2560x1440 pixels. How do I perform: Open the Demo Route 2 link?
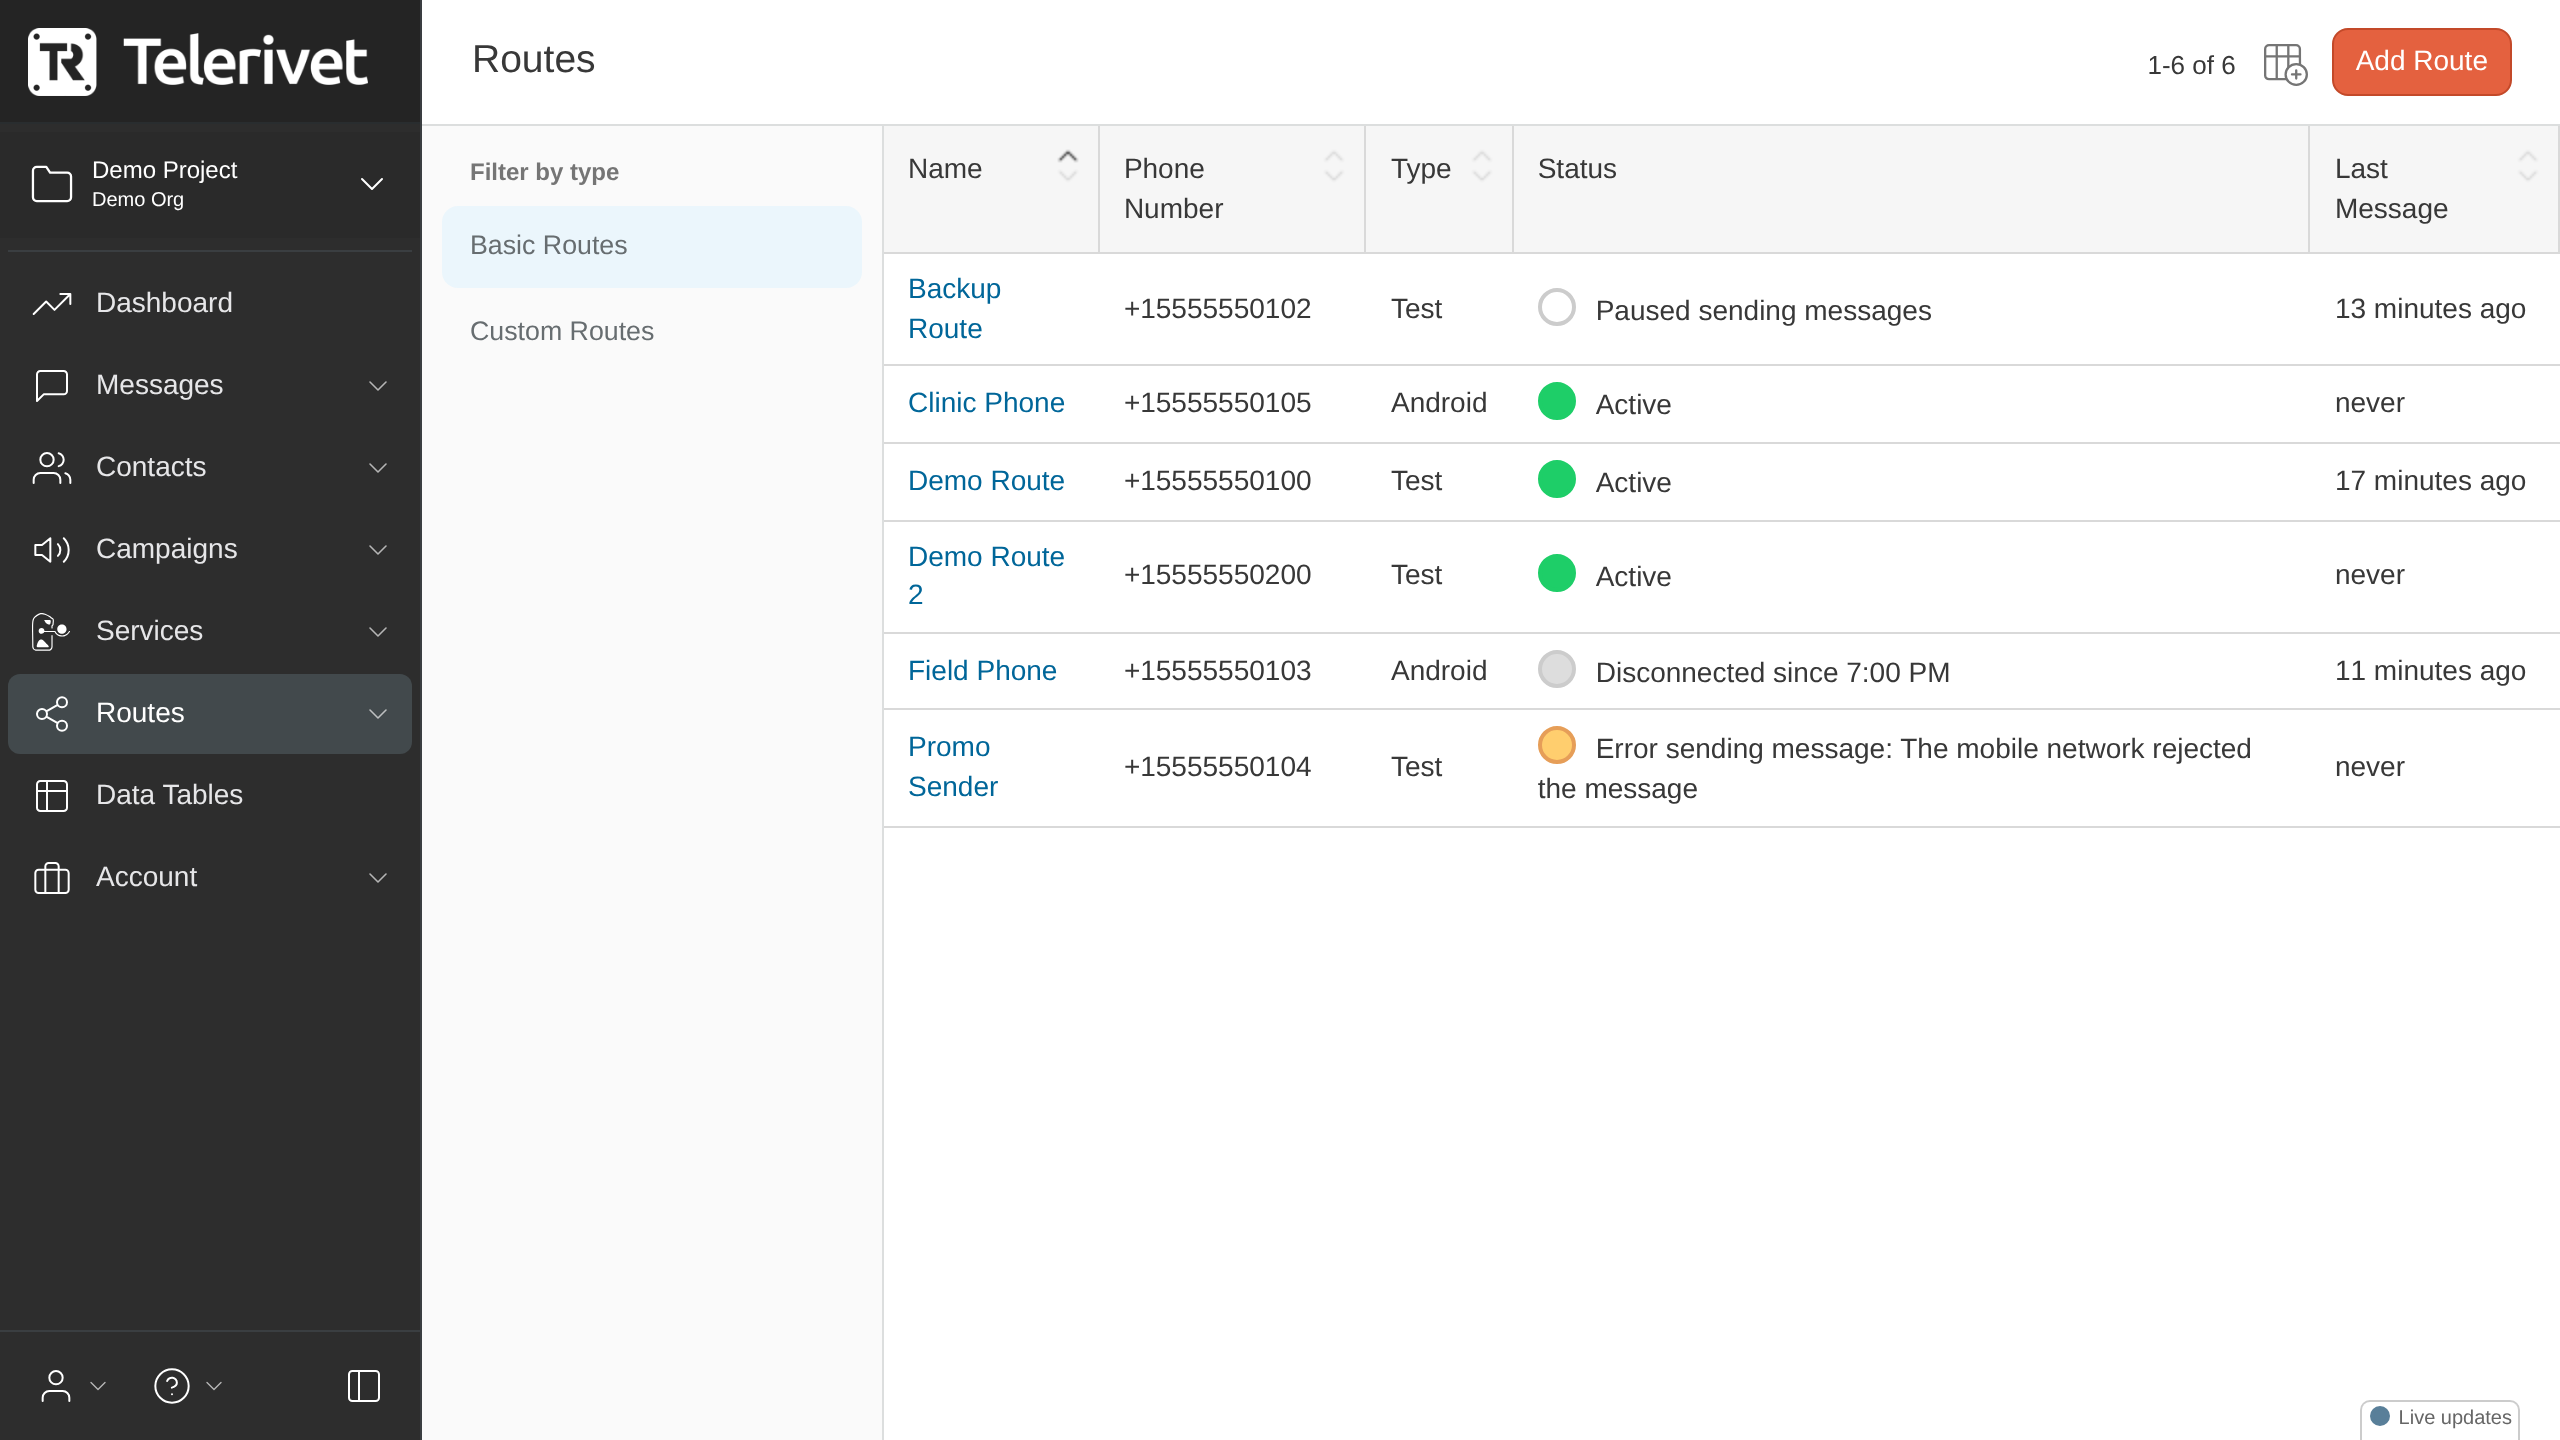[x=986, y=575]
